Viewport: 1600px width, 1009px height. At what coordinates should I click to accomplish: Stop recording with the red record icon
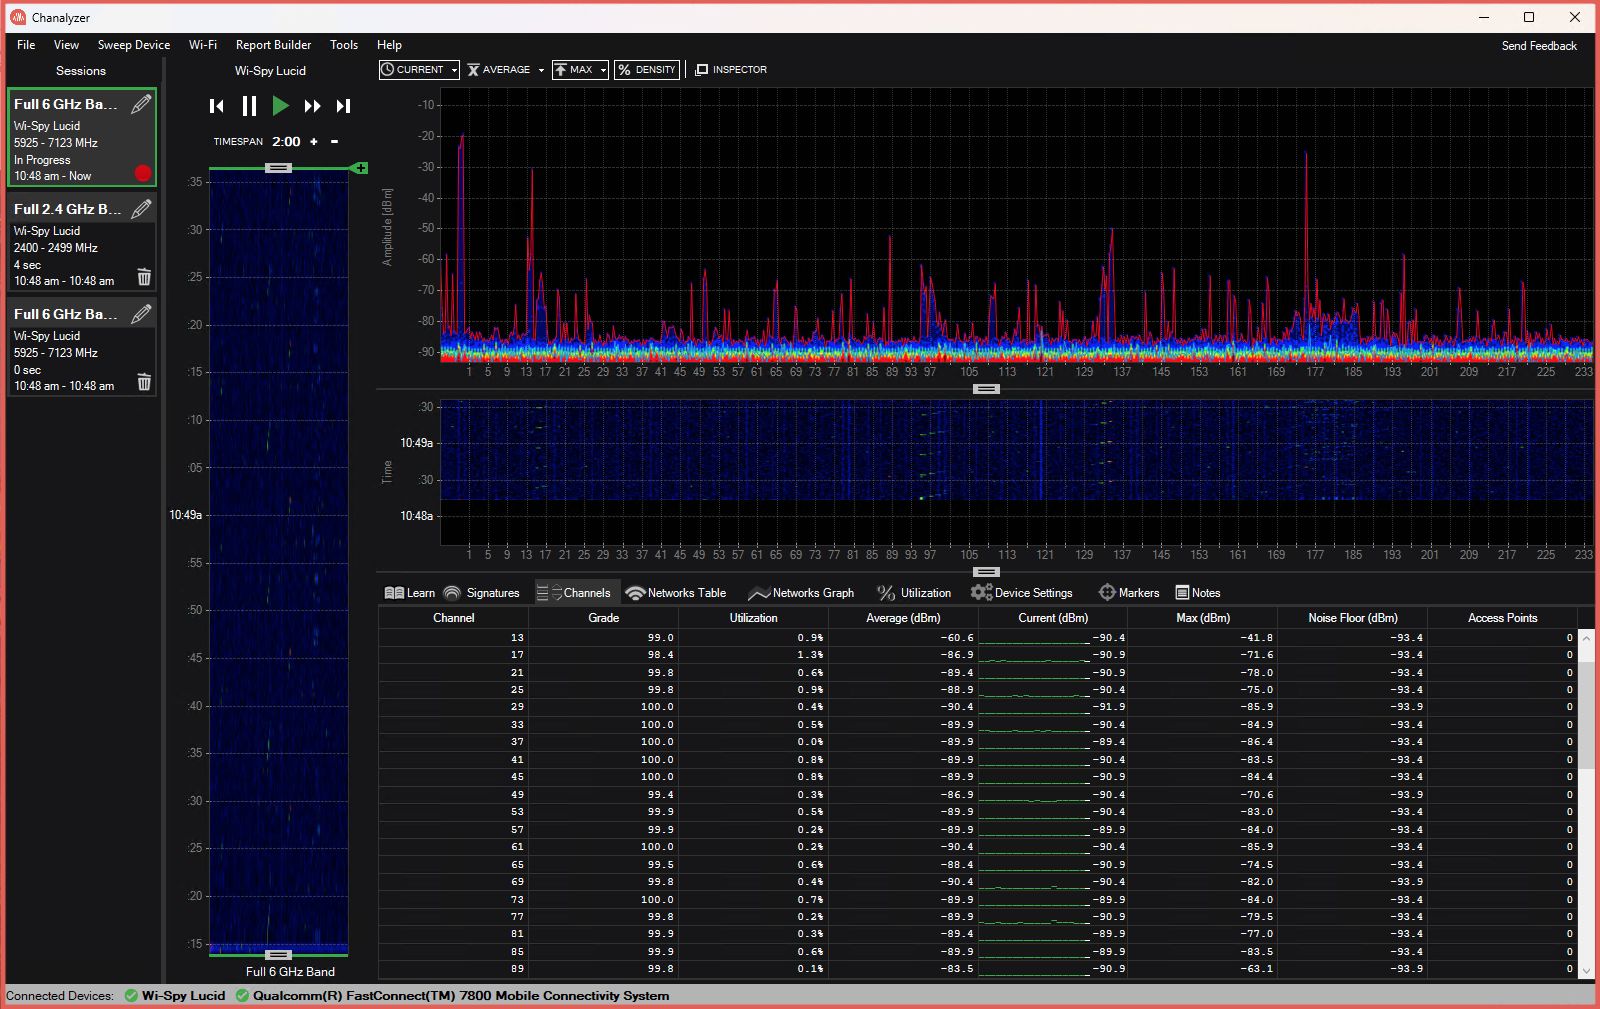point(143,173)
